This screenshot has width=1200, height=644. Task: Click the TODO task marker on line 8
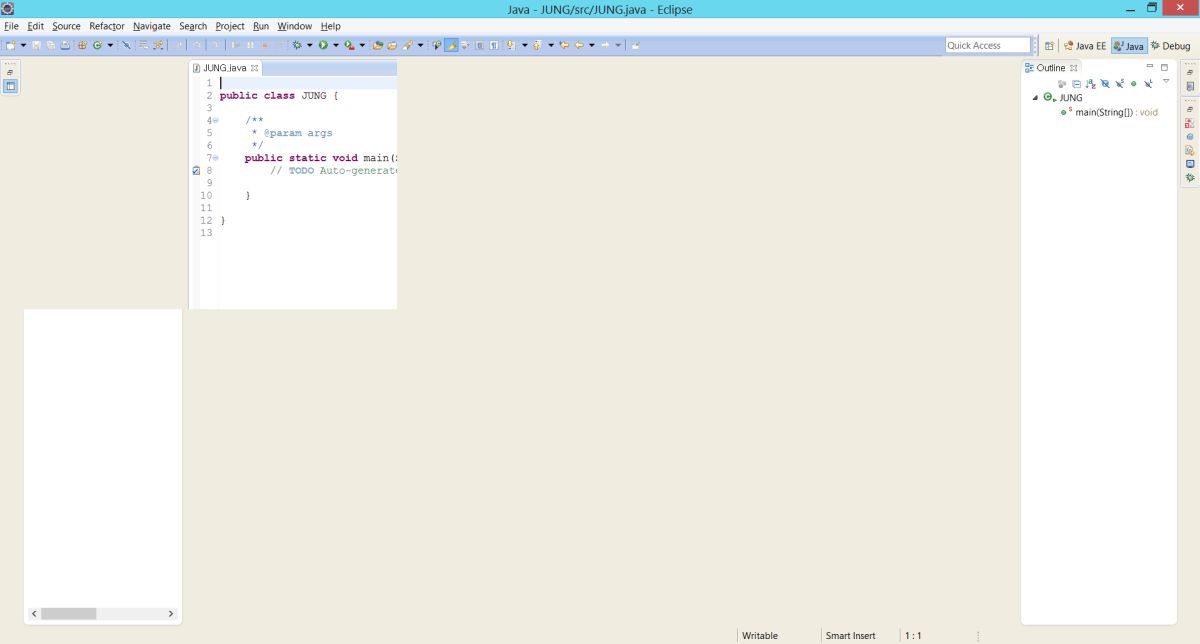196,171
